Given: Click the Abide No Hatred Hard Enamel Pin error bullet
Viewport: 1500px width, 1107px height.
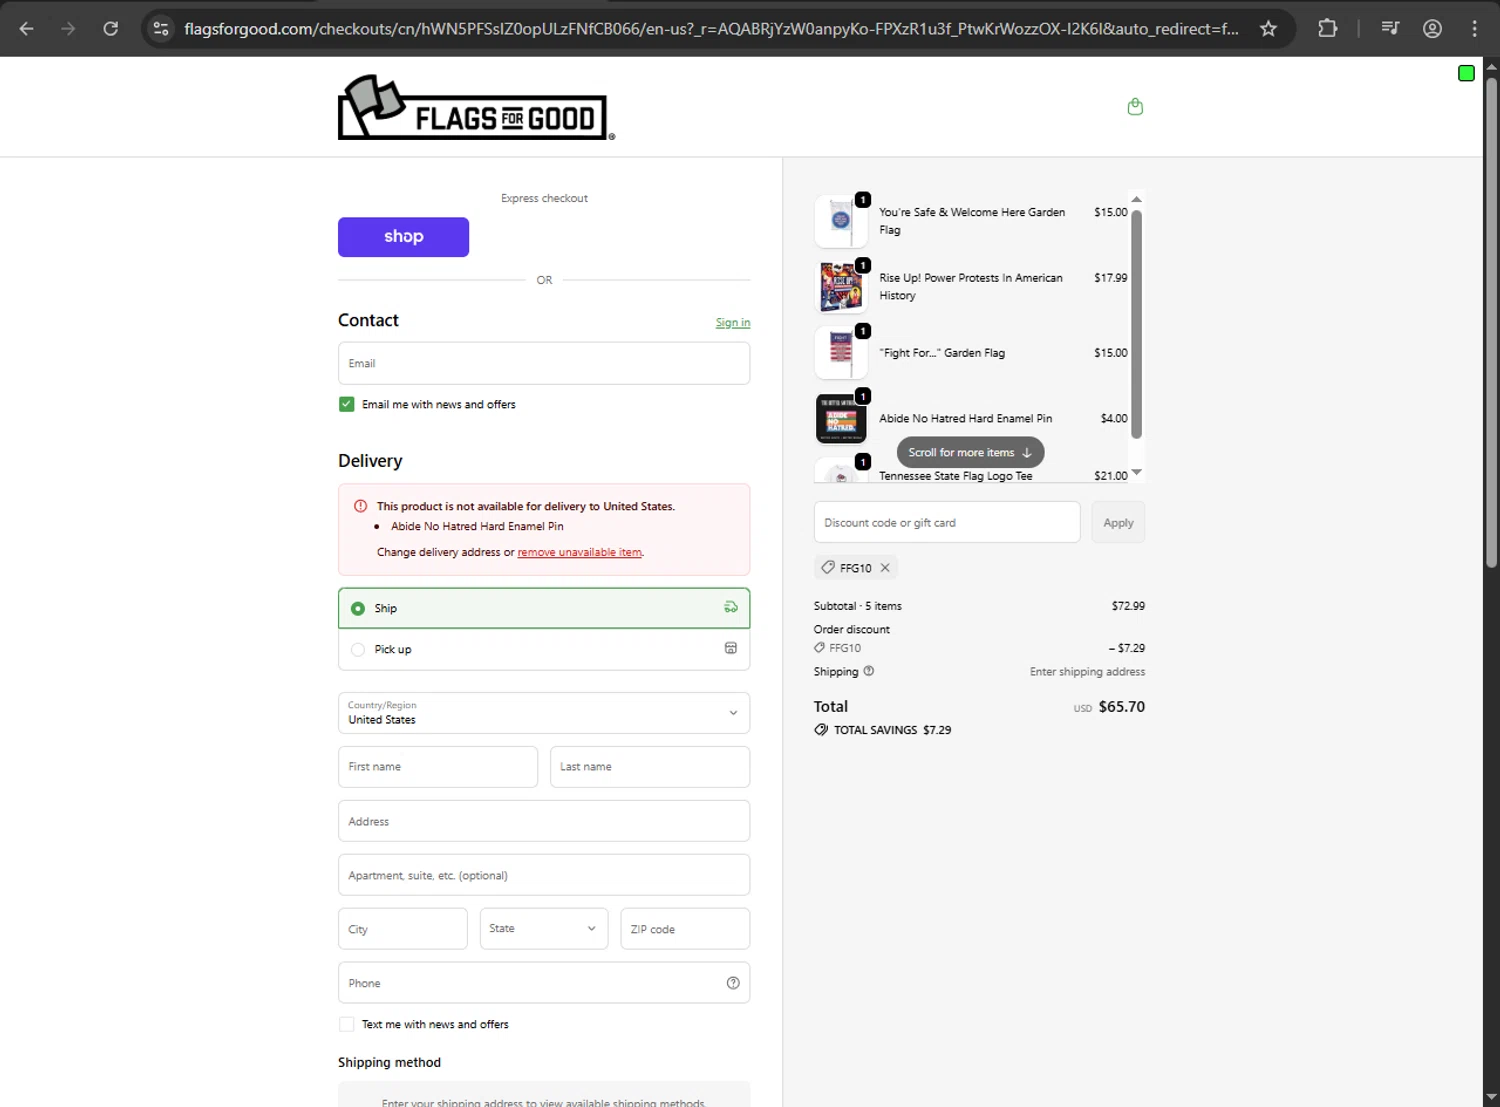Looking at the screenshot, I should click(477, 526).
